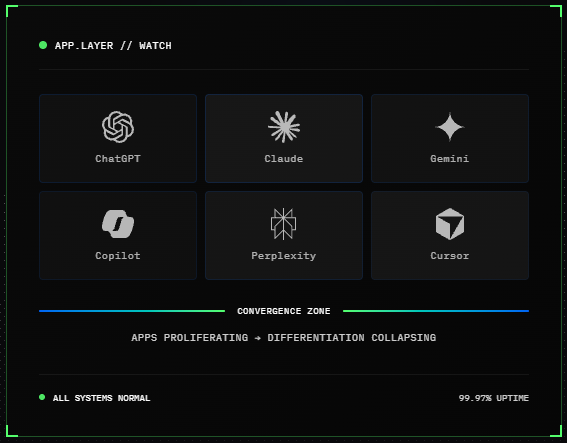Click the Perplexity logo icon

pos(284,224)
